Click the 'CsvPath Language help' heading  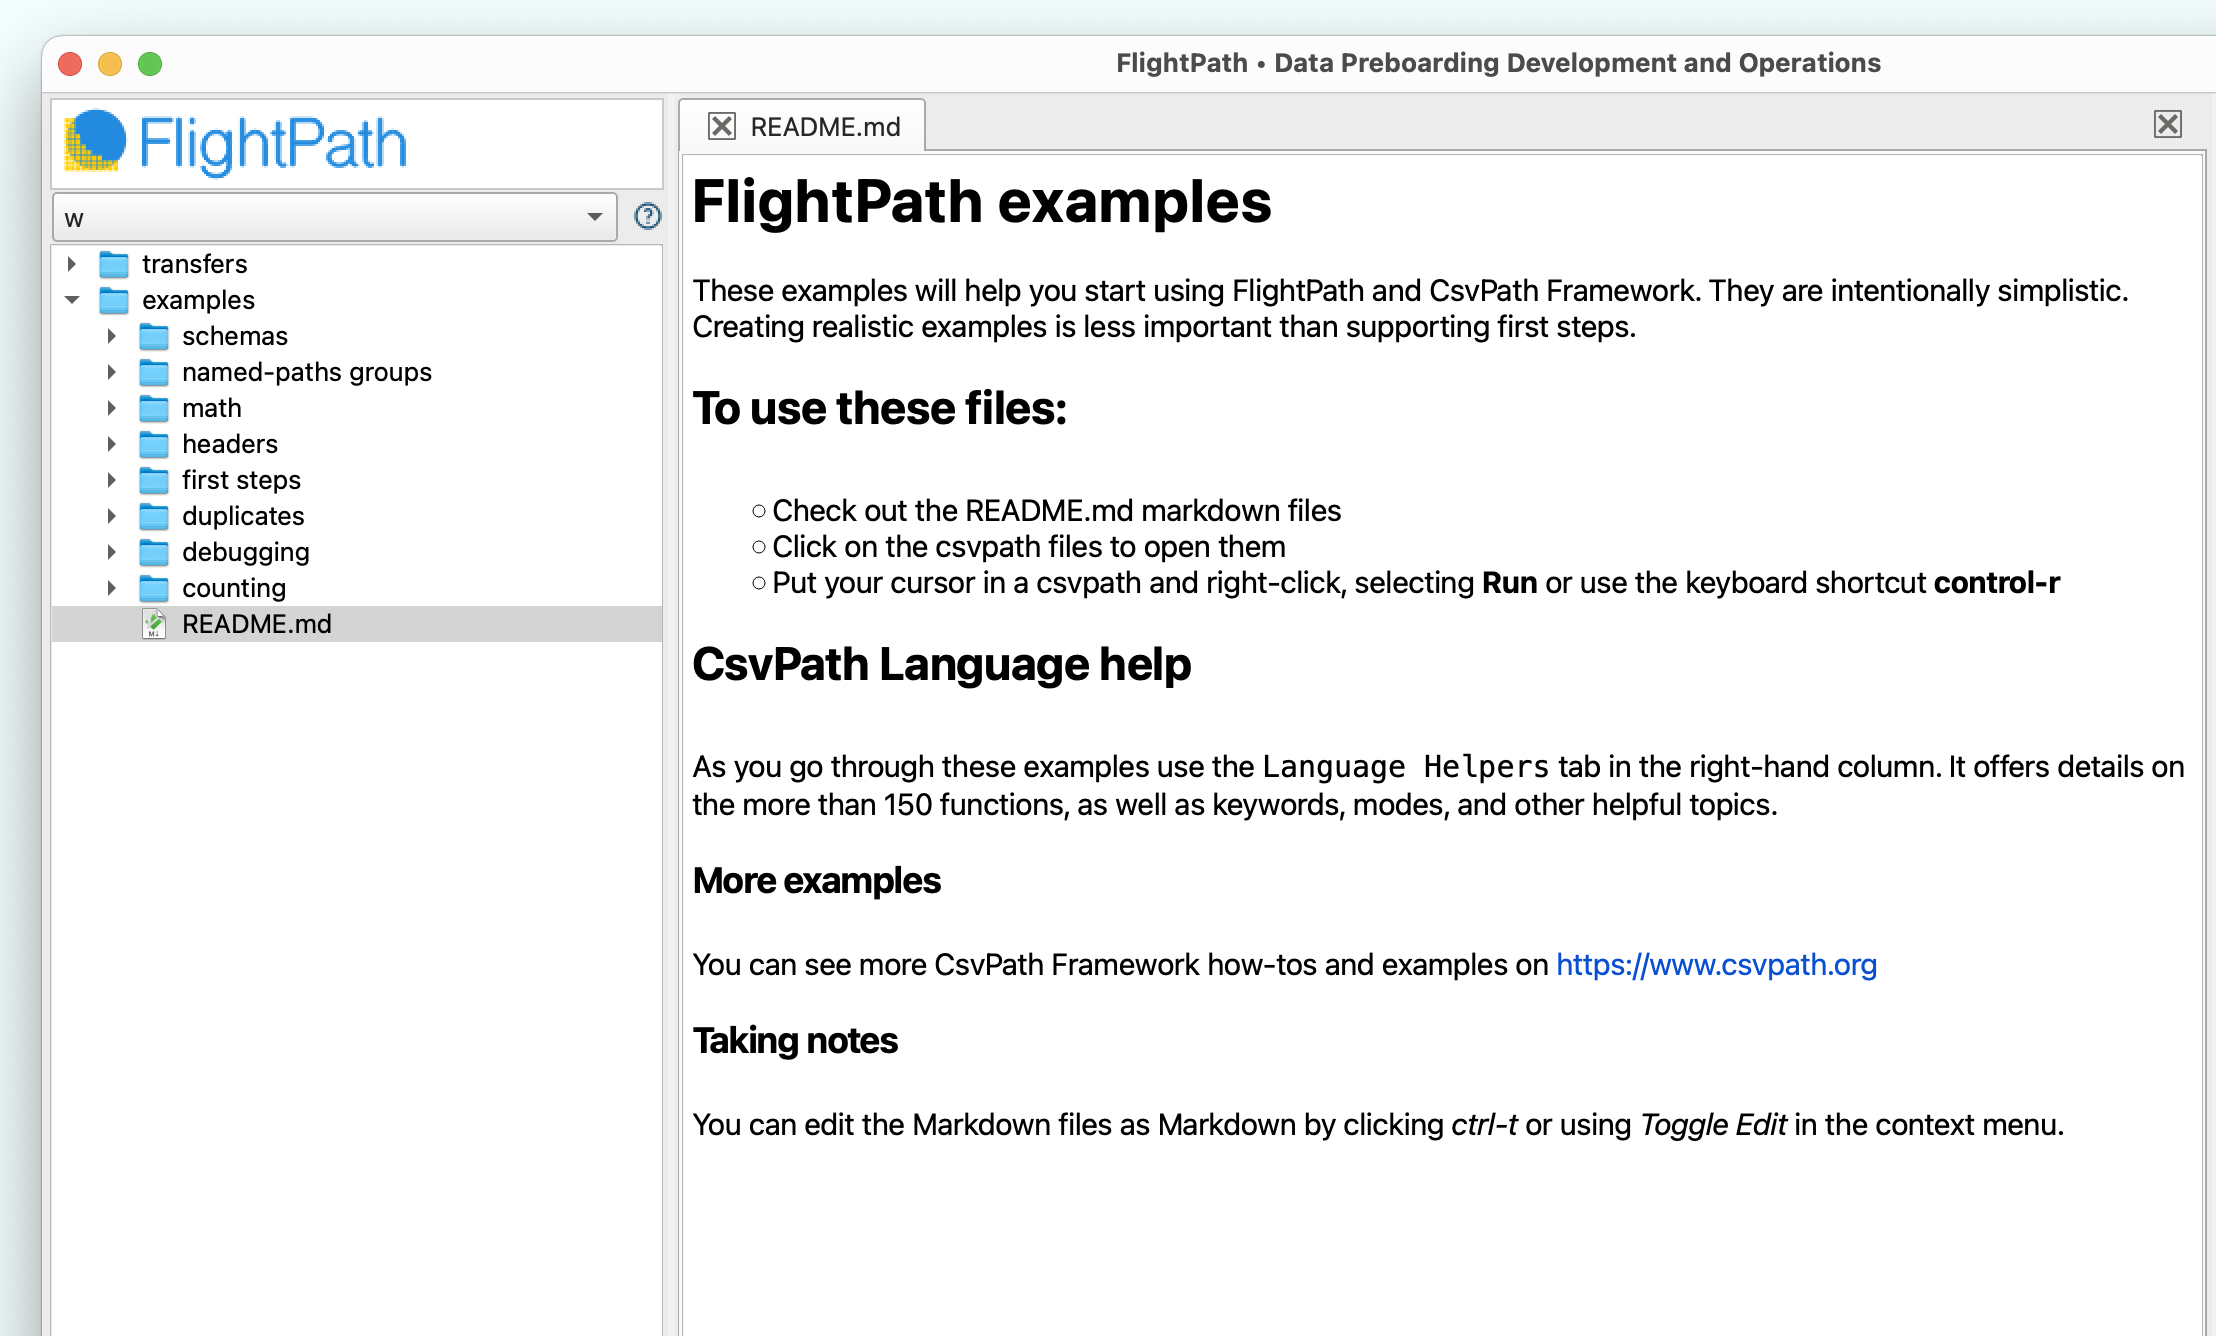tap(942, 664)
